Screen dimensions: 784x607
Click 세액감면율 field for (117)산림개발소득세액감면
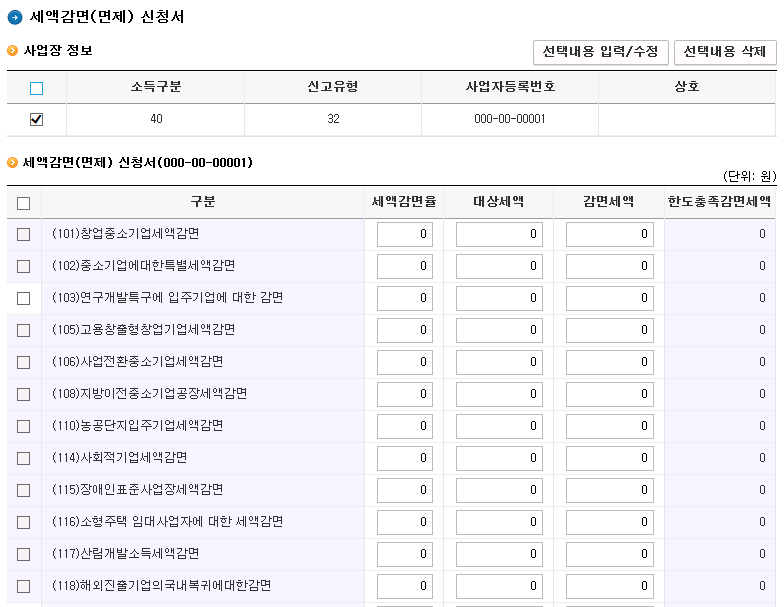tap(404, 554)
